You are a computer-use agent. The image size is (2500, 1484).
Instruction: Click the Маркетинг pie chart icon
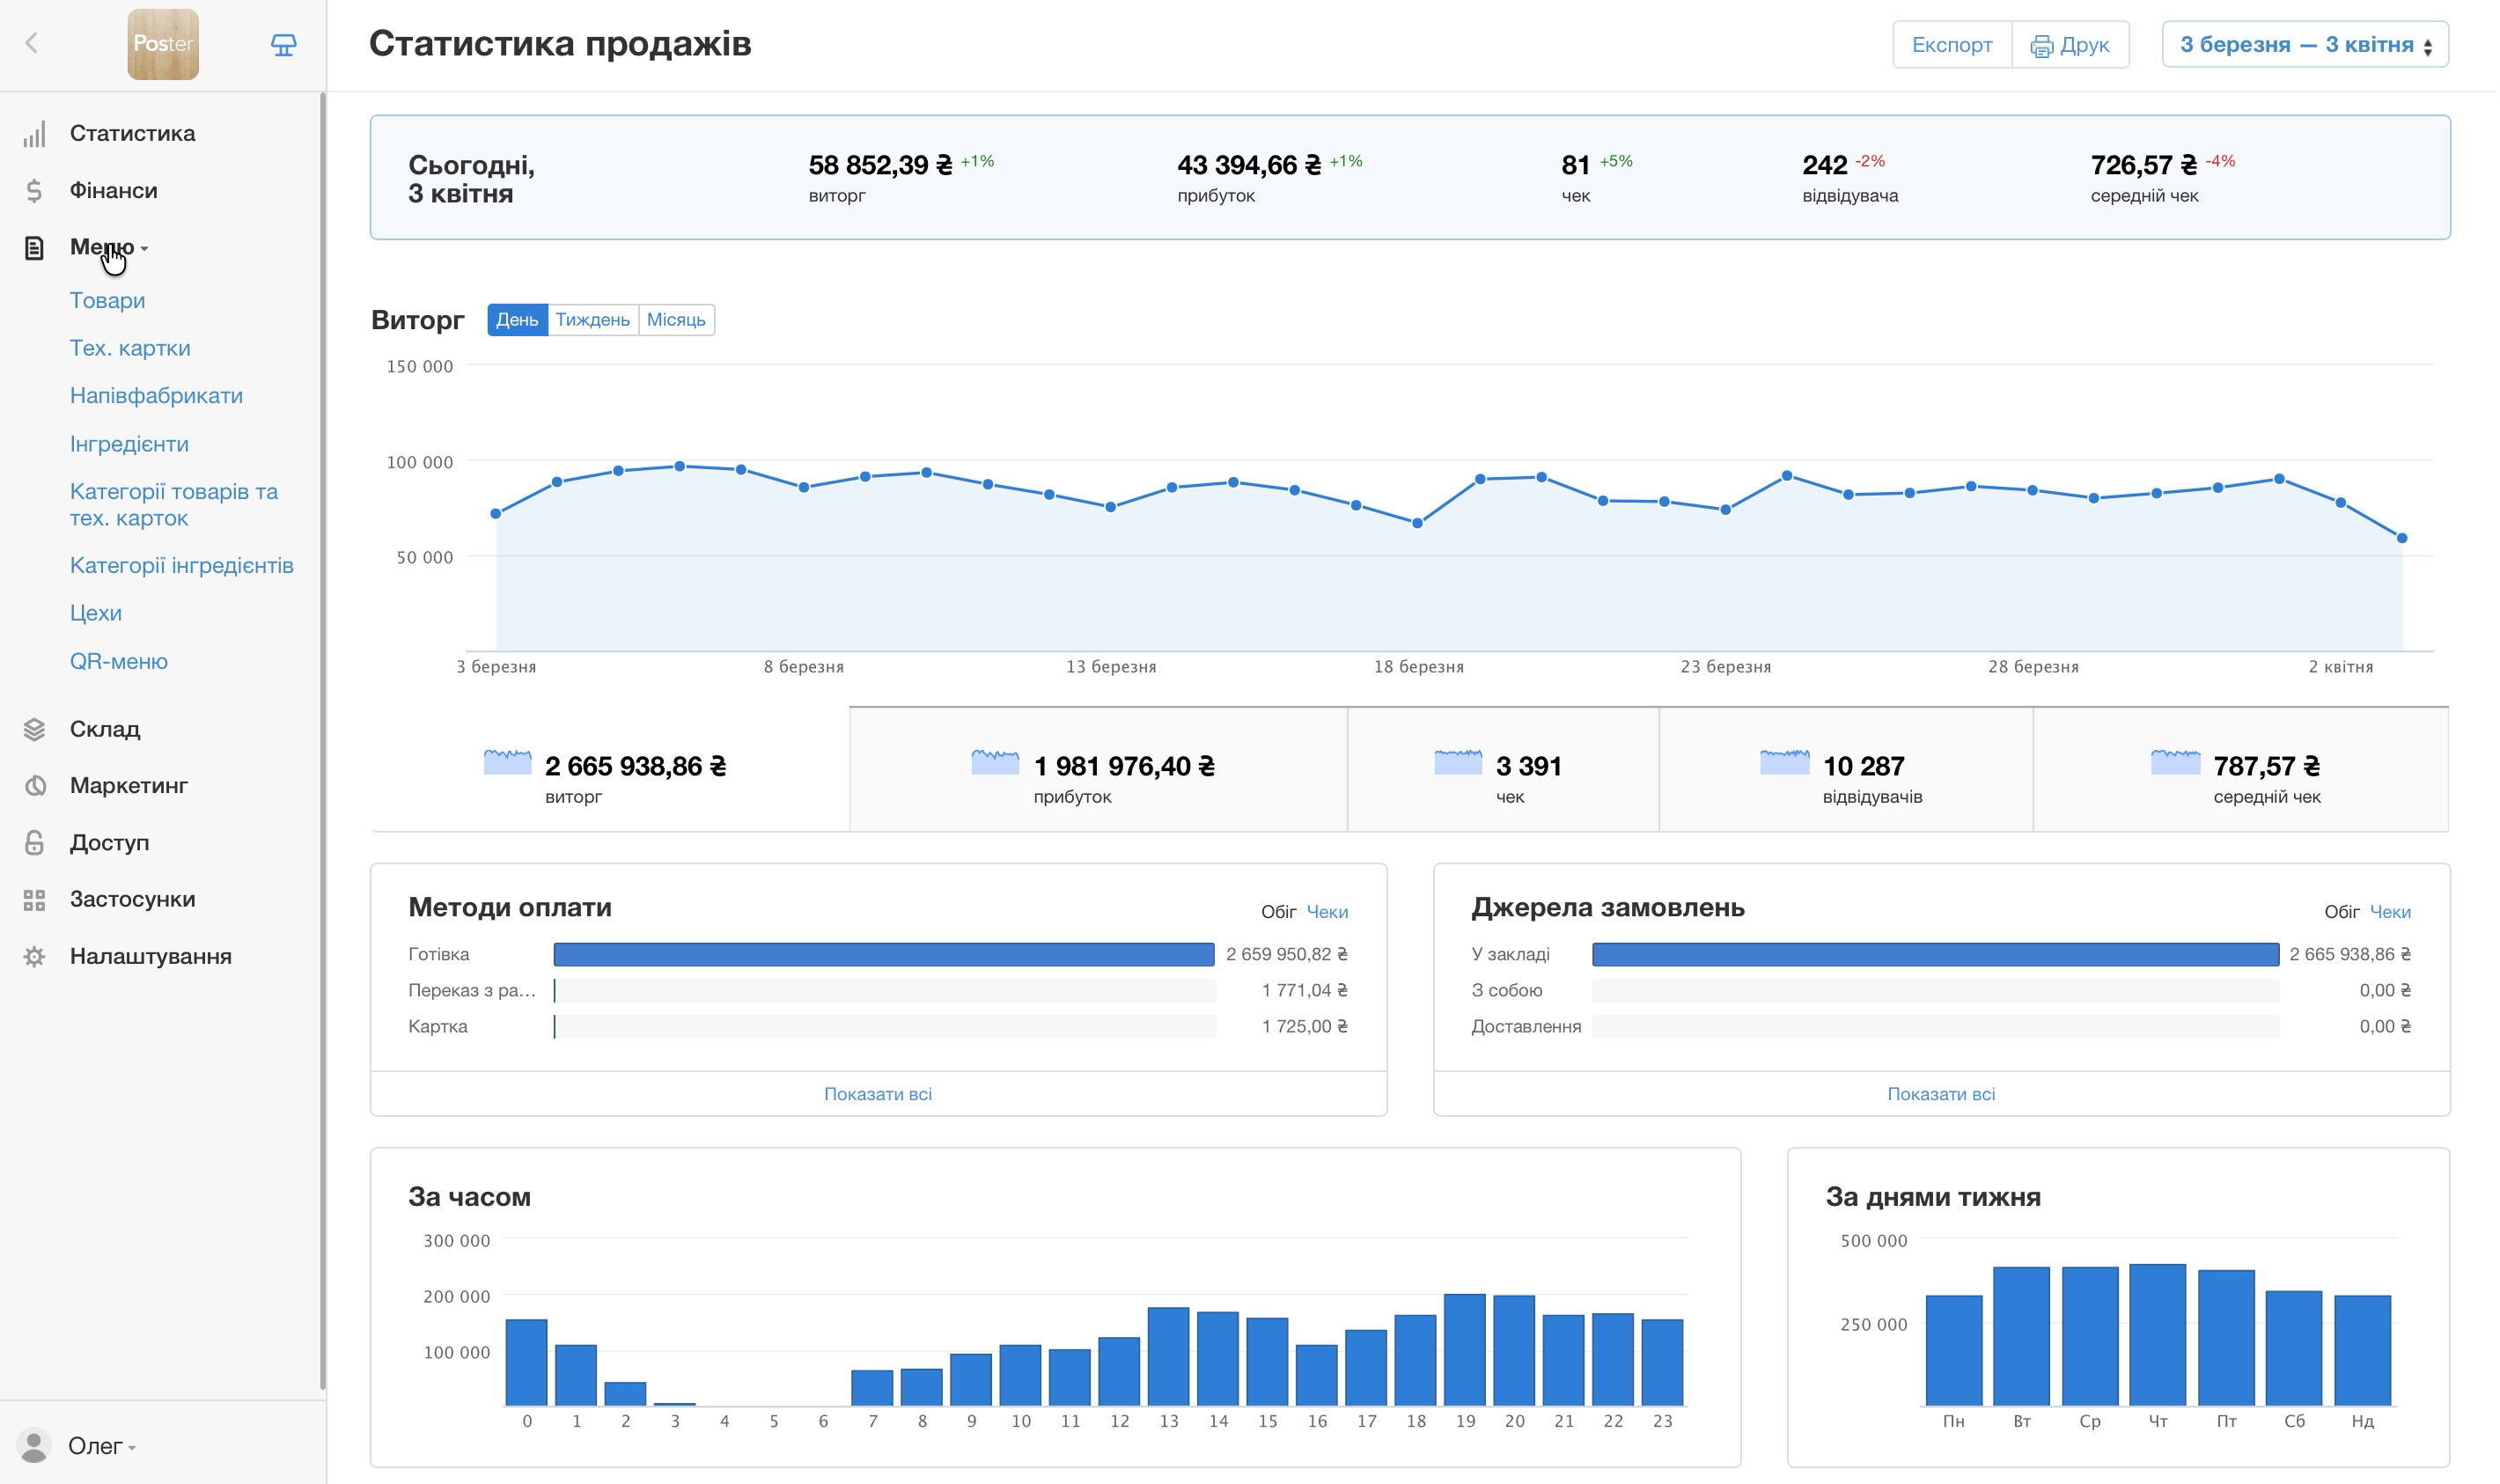35,786
